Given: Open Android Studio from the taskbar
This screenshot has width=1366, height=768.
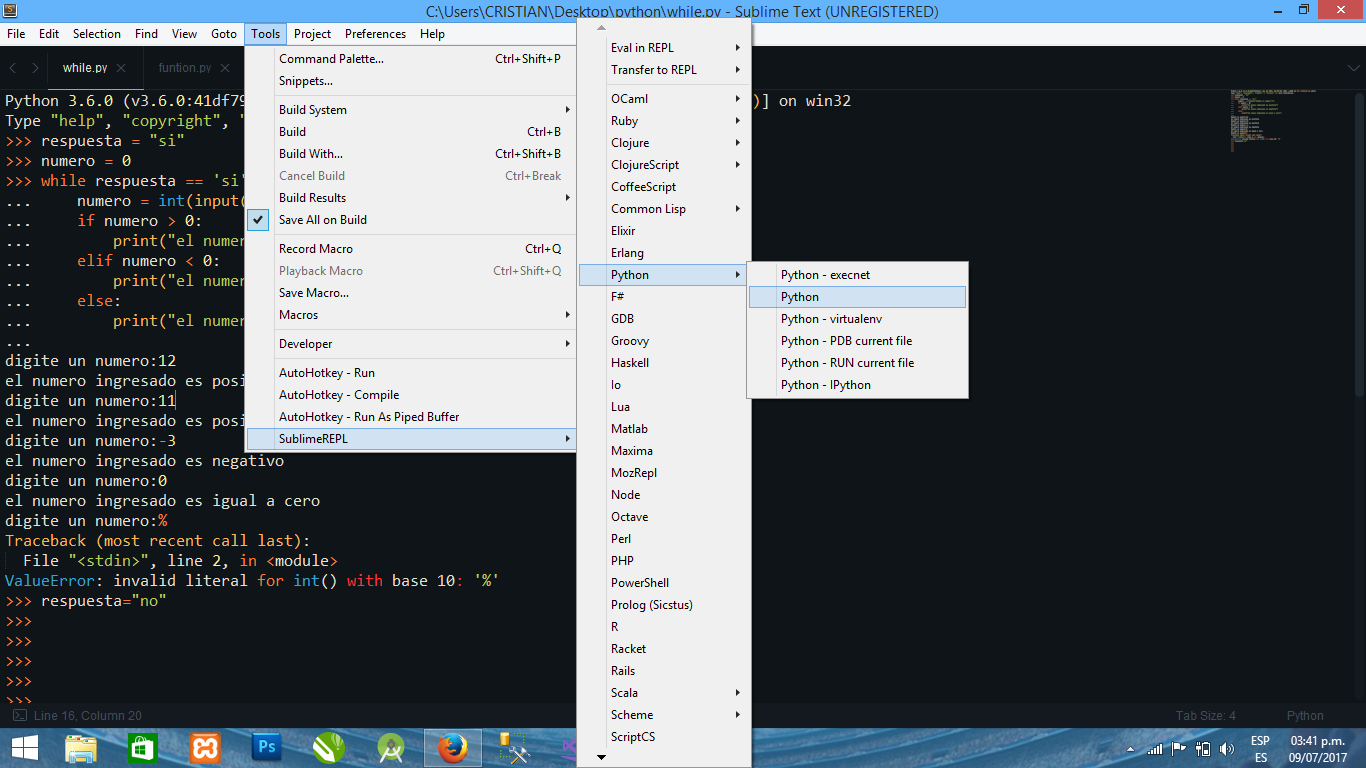Looking at the screenshot, I should coord(391,747).
